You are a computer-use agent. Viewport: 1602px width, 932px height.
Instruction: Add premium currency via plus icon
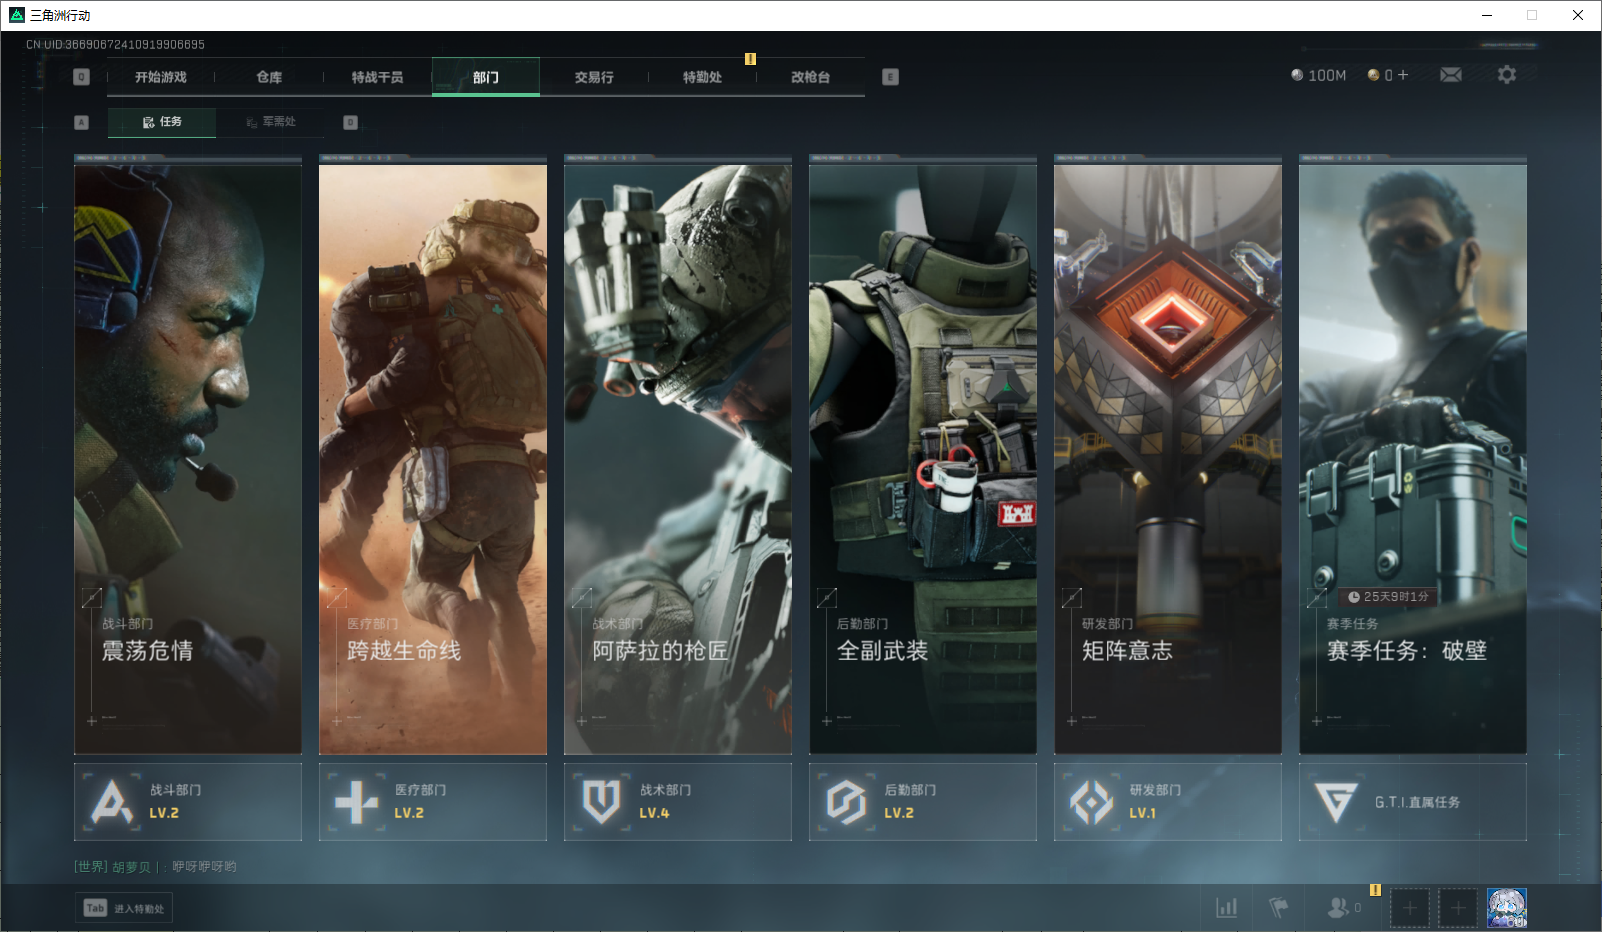tap(1403, 75)
